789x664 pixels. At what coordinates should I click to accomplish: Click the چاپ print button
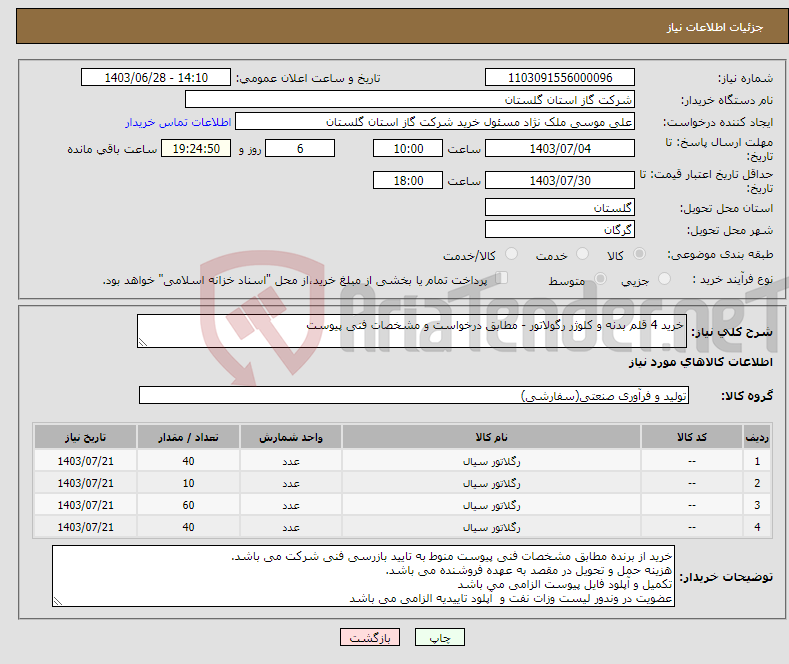pyautogui.click(x=440, y=637)
